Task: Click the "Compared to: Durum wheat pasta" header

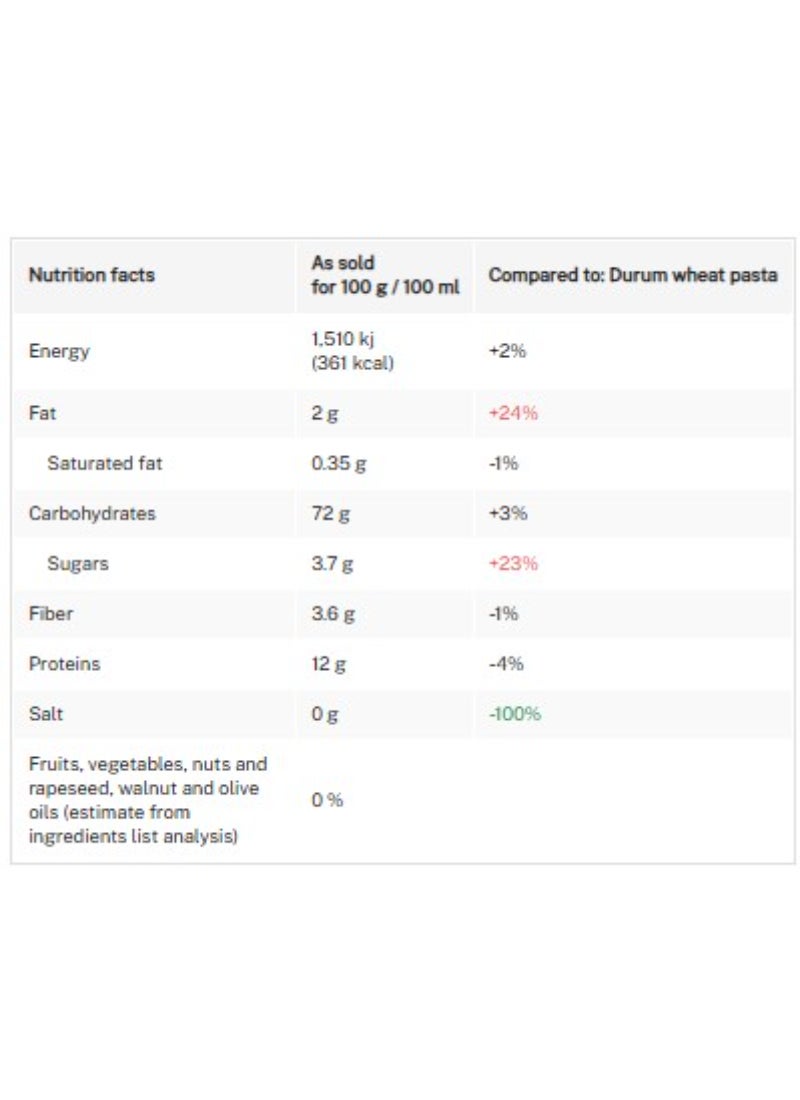Action: [632, 275]
